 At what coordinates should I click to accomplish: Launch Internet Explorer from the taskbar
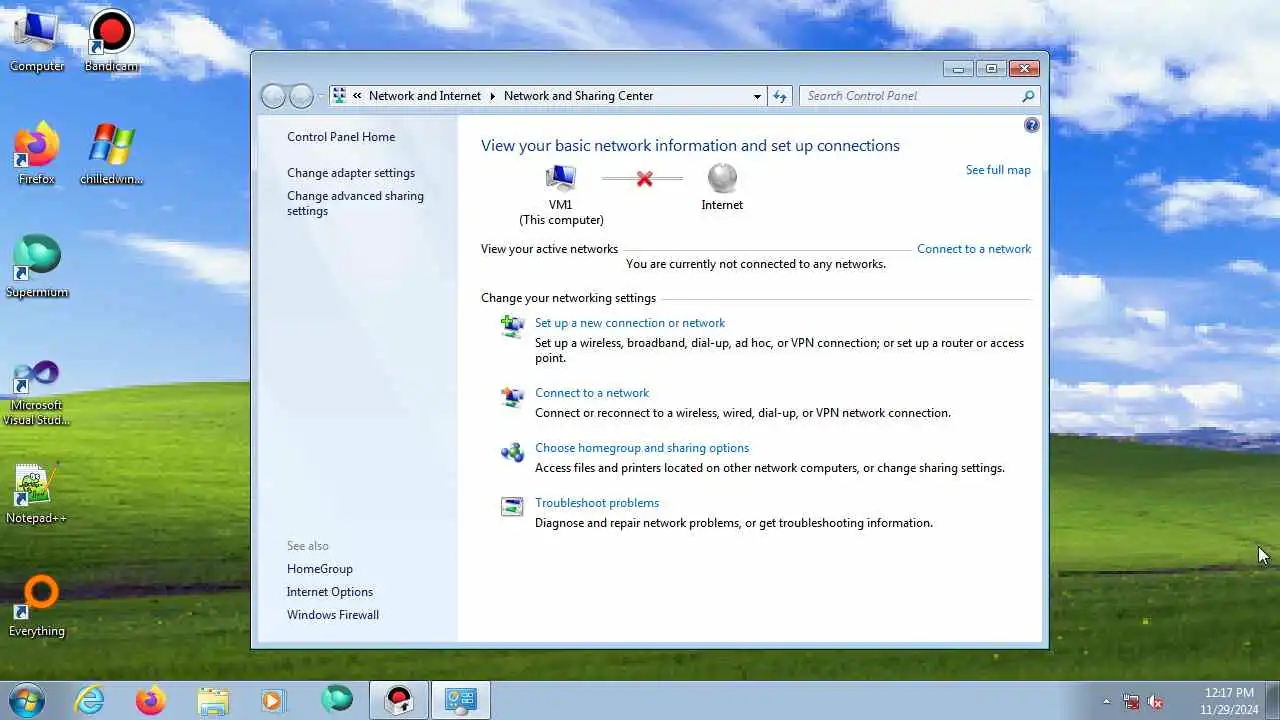(90, 700)
